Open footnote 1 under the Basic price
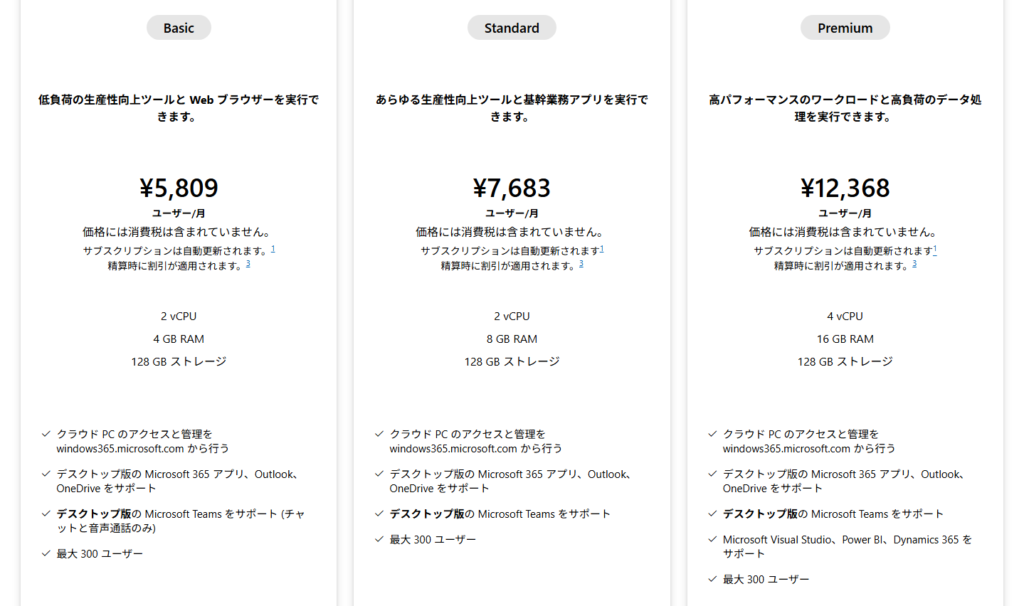 [x=273, y=249]
